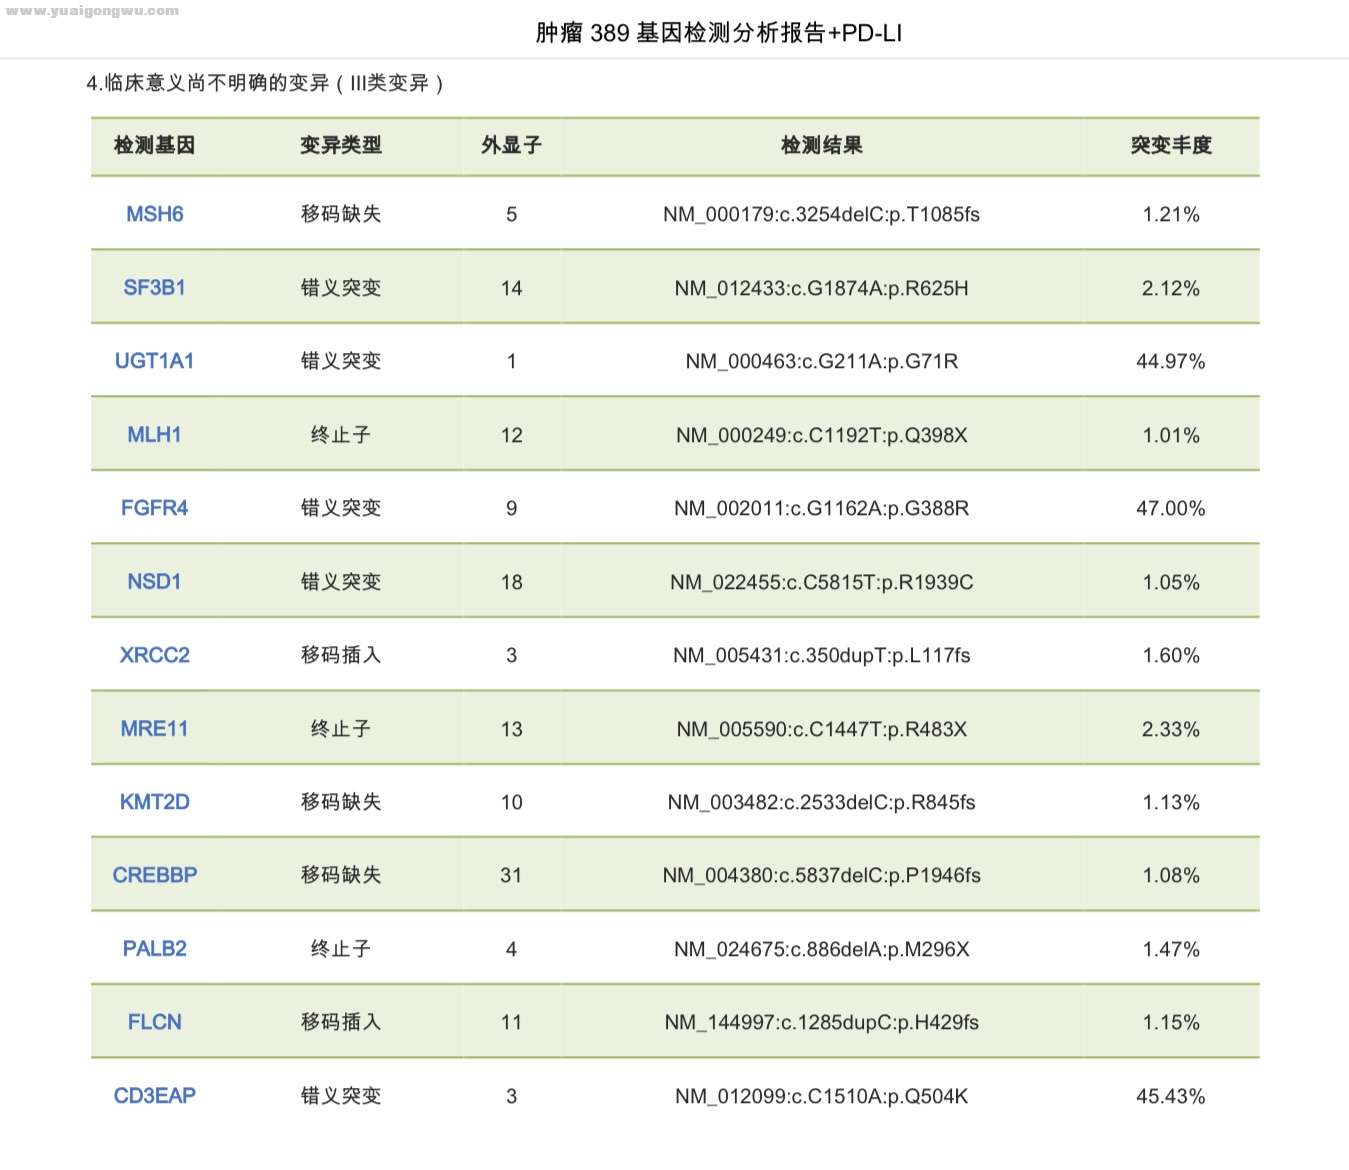Screen dimensions: 1349x1170
Task: Select result NM_003482:c.2533delC:p.R845fs
Action: pos(822,802)
